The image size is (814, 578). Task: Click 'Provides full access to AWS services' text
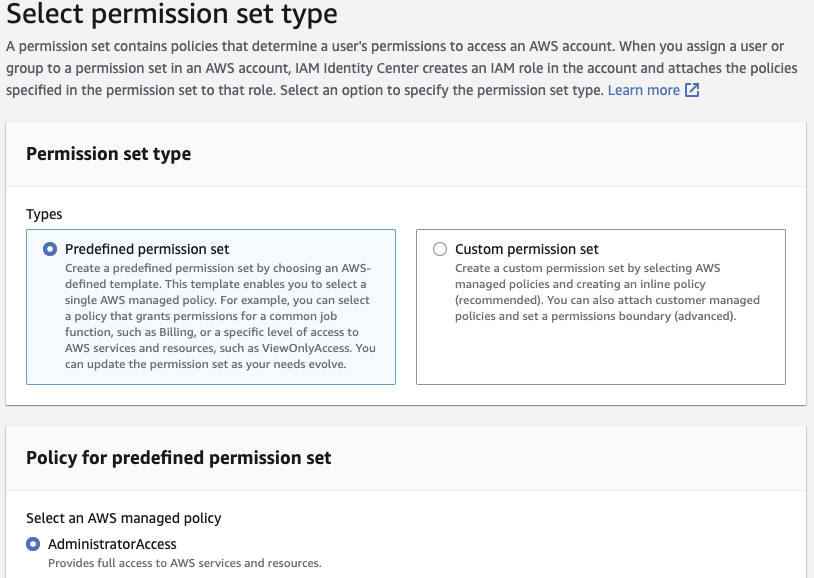(x=185, y=563)
